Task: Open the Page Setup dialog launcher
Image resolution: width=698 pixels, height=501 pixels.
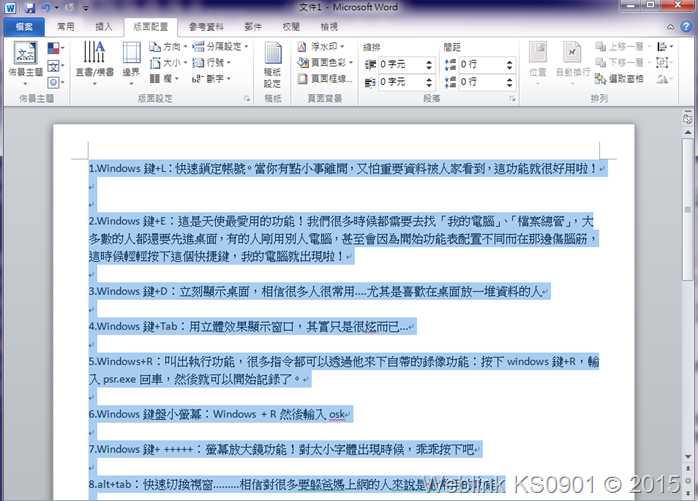Action: click(247, 99)
